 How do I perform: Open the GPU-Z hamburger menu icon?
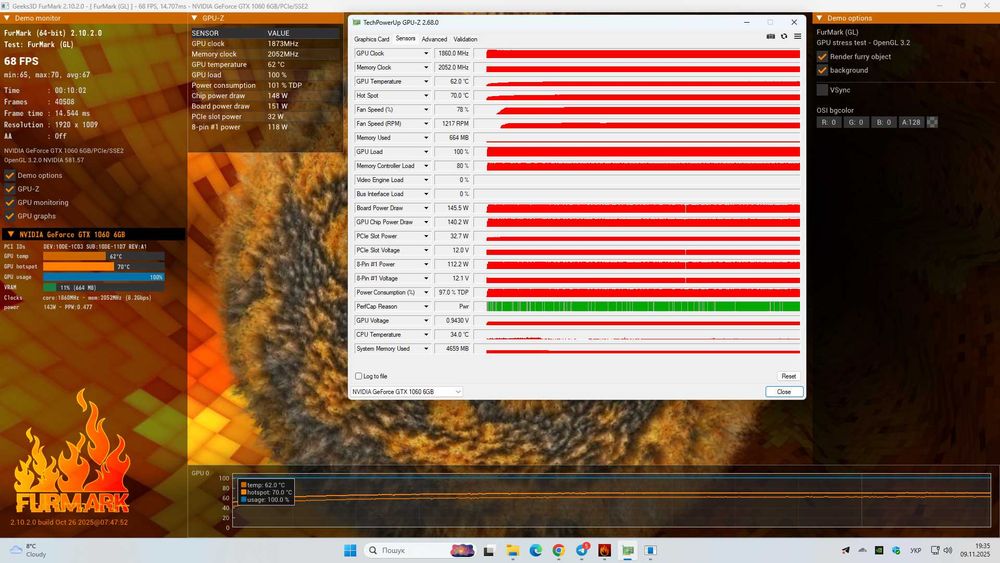pyautogui.click(x=797, y=36)
